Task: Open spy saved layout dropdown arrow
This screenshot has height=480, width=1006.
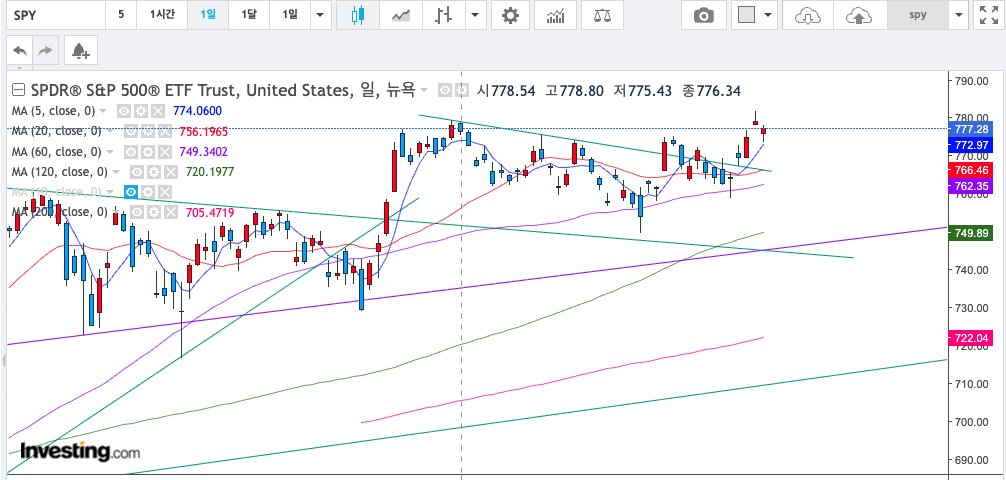Action: point(959,15)
